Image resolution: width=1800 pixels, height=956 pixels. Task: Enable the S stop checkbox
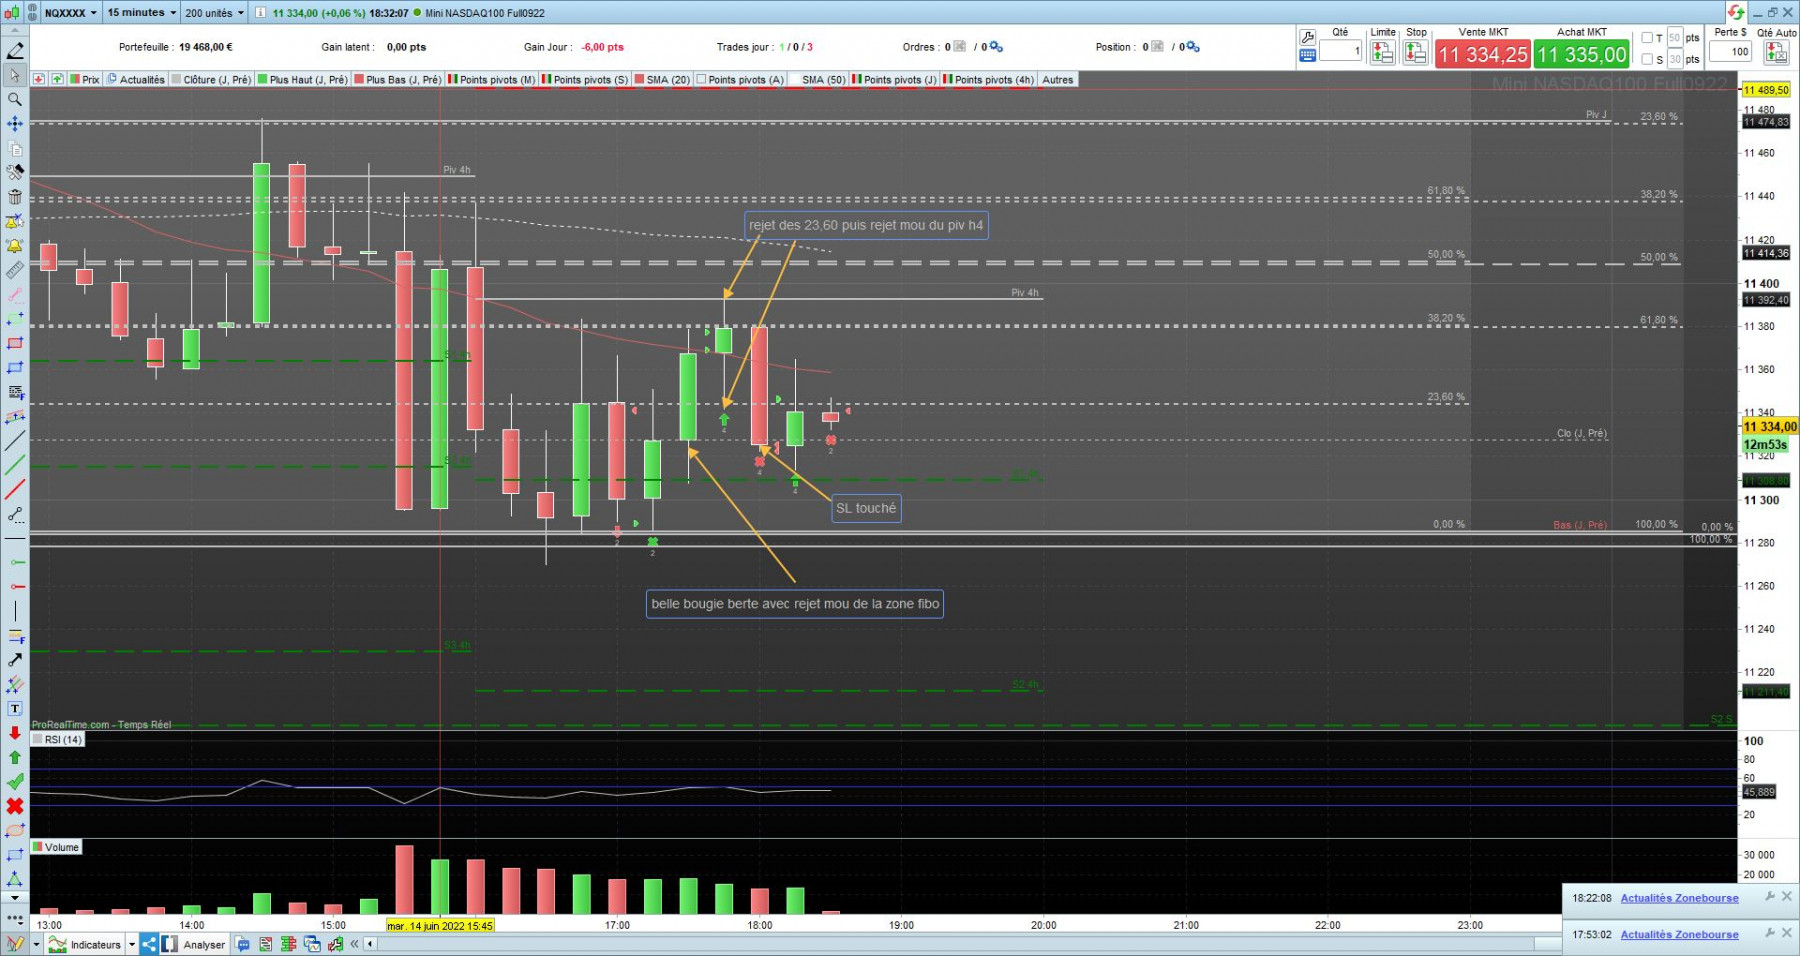[1646, 59]
